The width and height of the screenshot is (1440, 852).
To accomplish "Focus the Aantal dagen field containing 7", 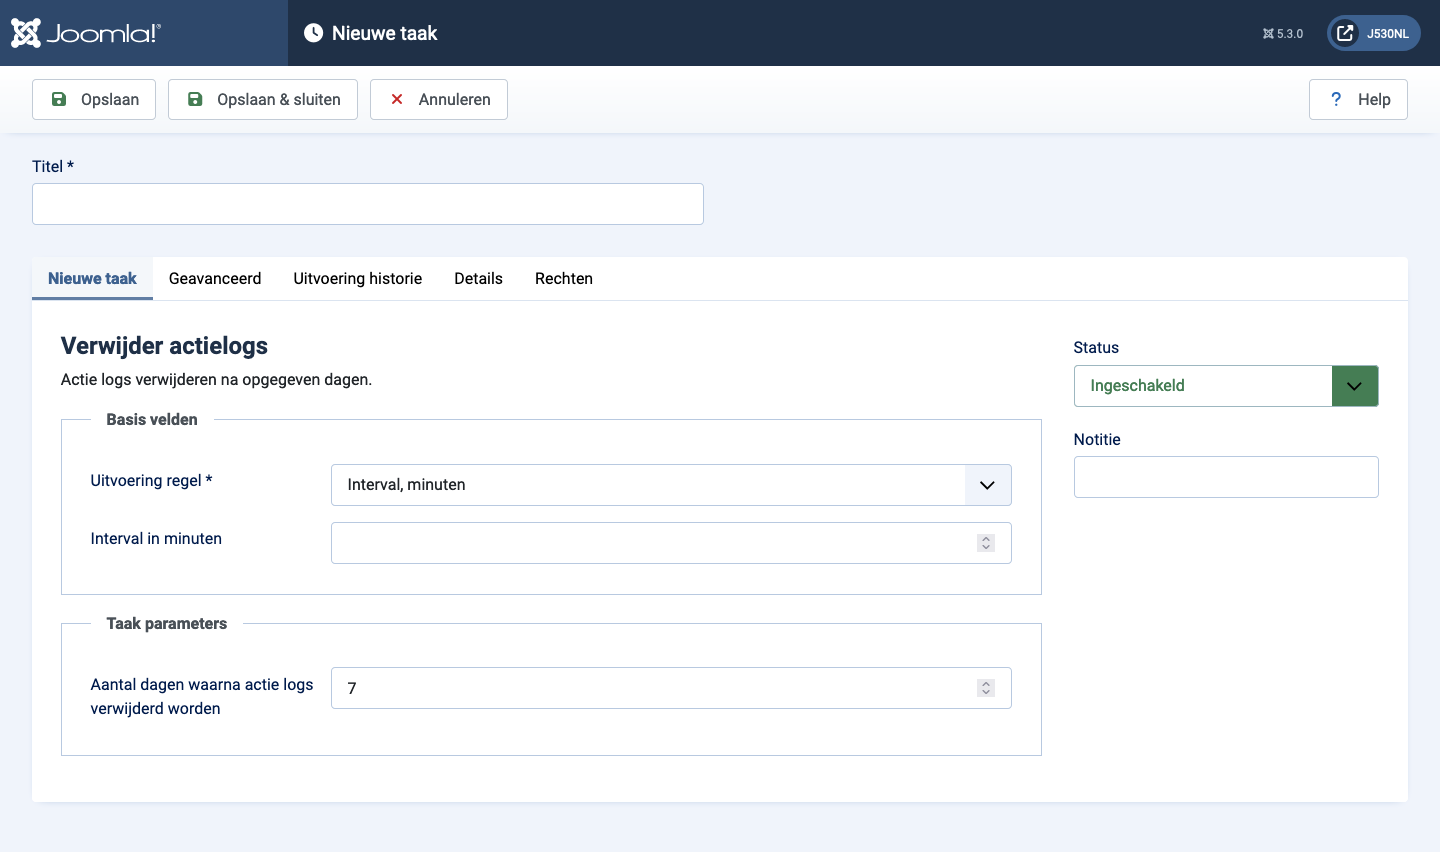I will pyautogui.click(x=671, y=688).
